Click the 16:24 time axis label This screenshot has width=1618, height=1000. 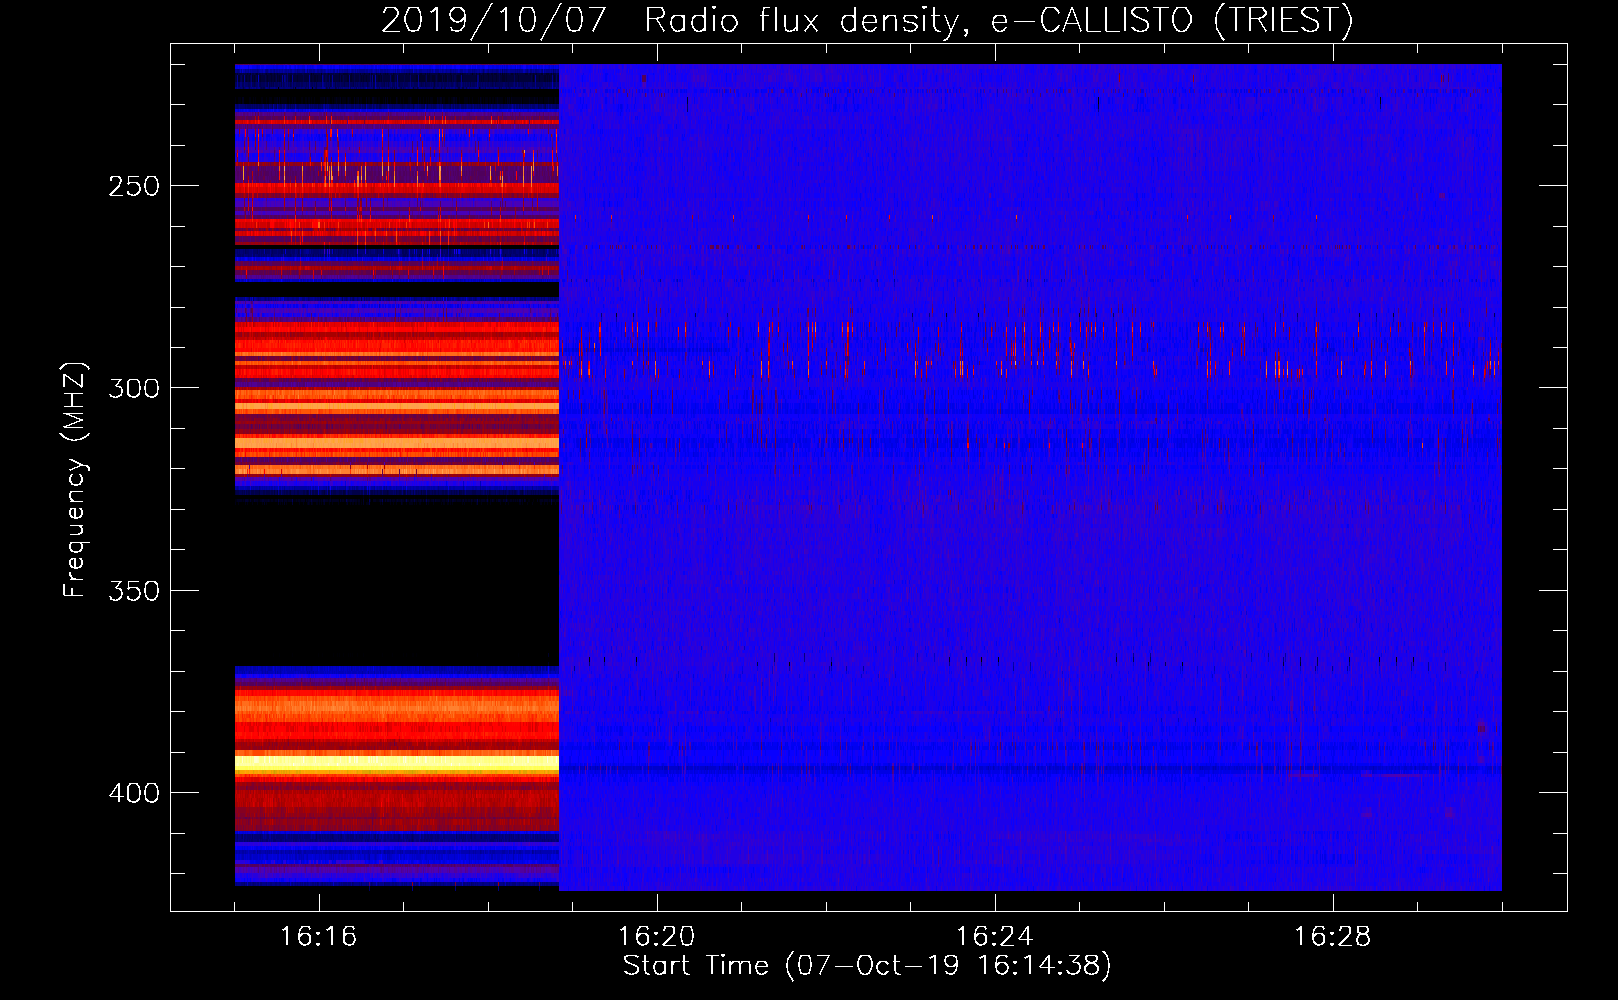994,937
